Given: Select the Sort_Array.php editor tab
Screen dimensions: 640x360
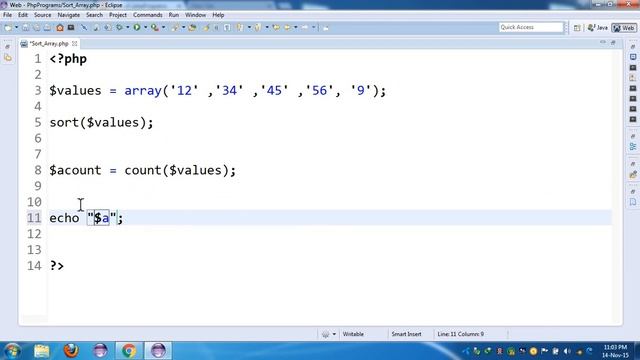Looking at the screenshot, I should coord(49,44).
